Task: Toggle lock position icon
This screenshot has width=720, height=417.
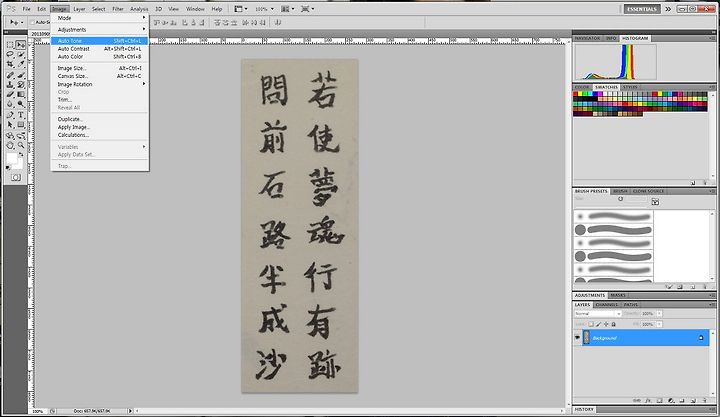Action: point(606,324)
